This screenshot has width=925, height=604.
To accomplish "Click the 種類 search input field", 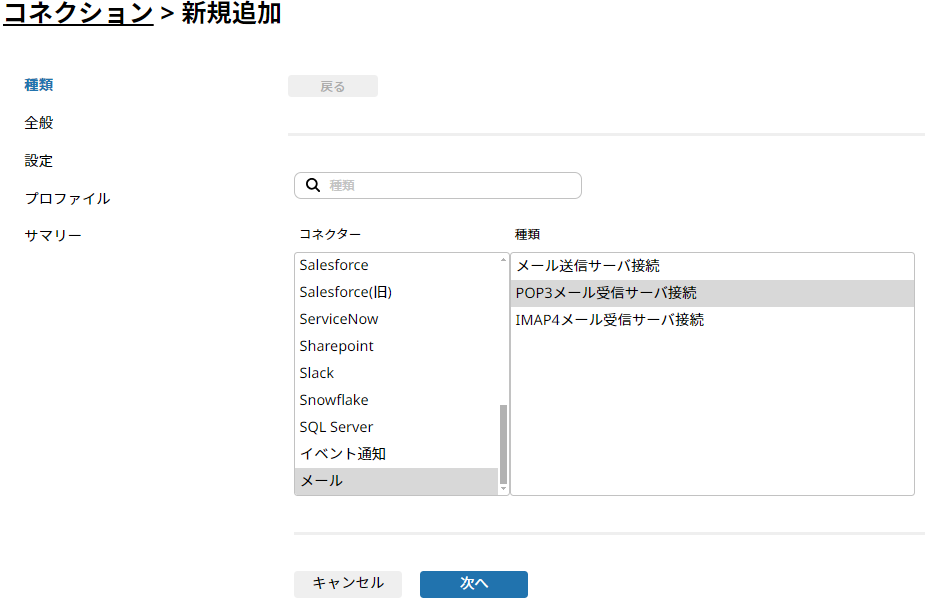I will click(438, 185).
